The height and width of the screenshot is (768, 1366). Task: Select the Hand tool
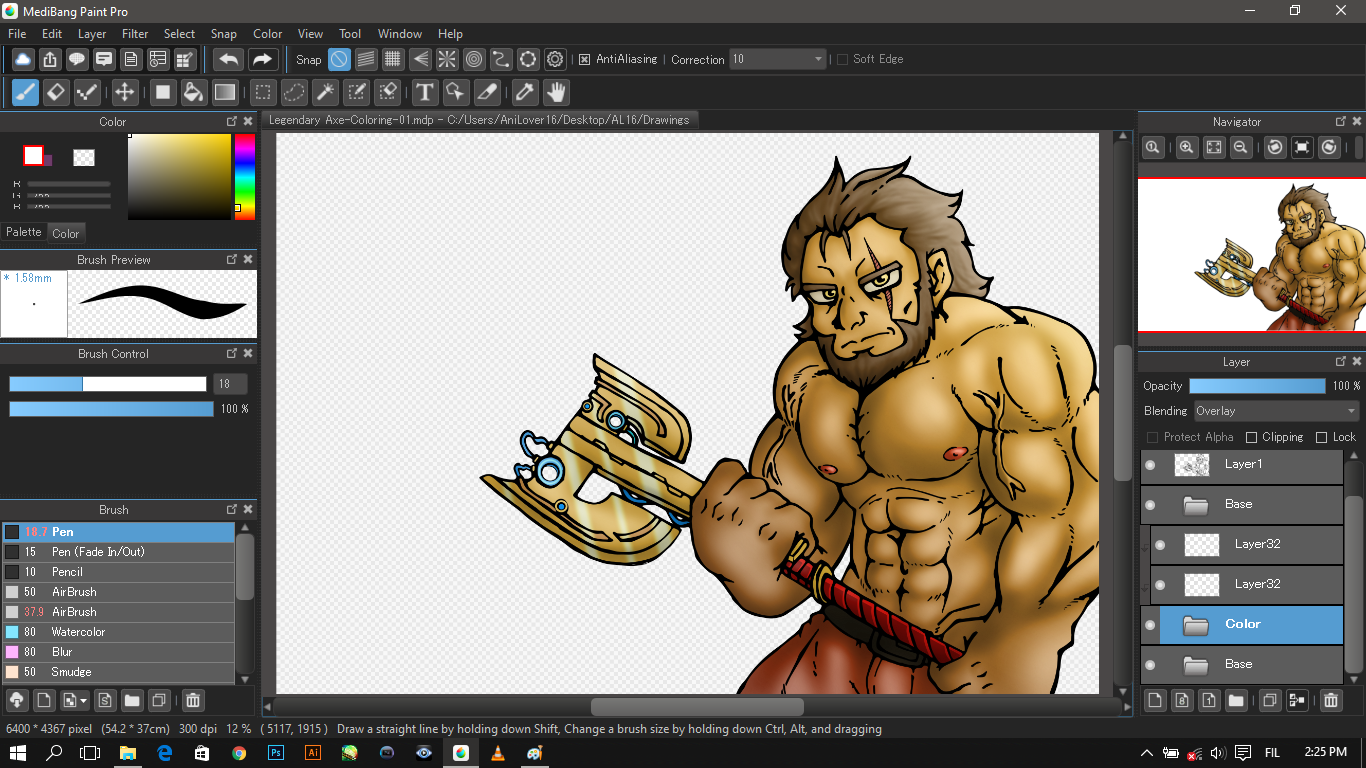coord(556,93)
